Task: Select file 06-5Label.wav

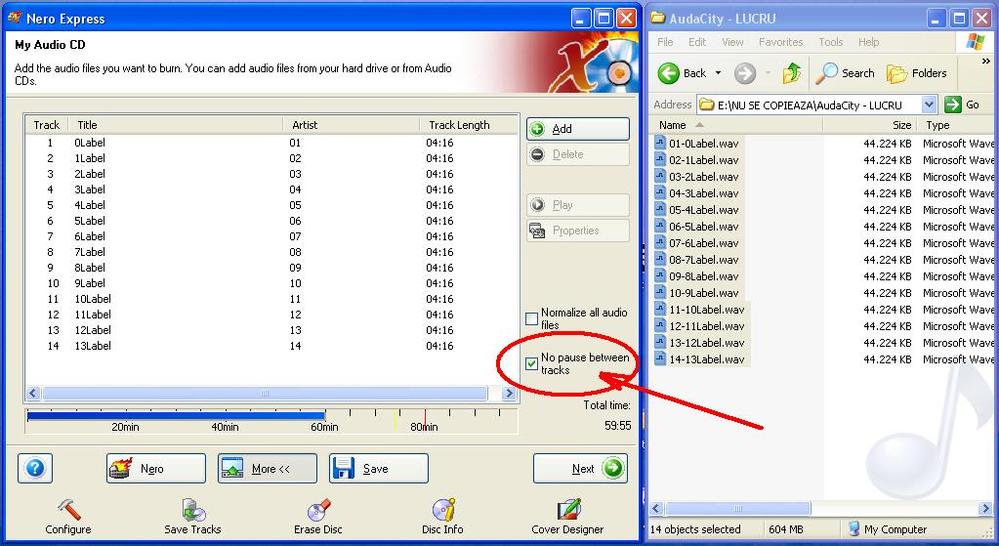Action: (x=703, y=226)
